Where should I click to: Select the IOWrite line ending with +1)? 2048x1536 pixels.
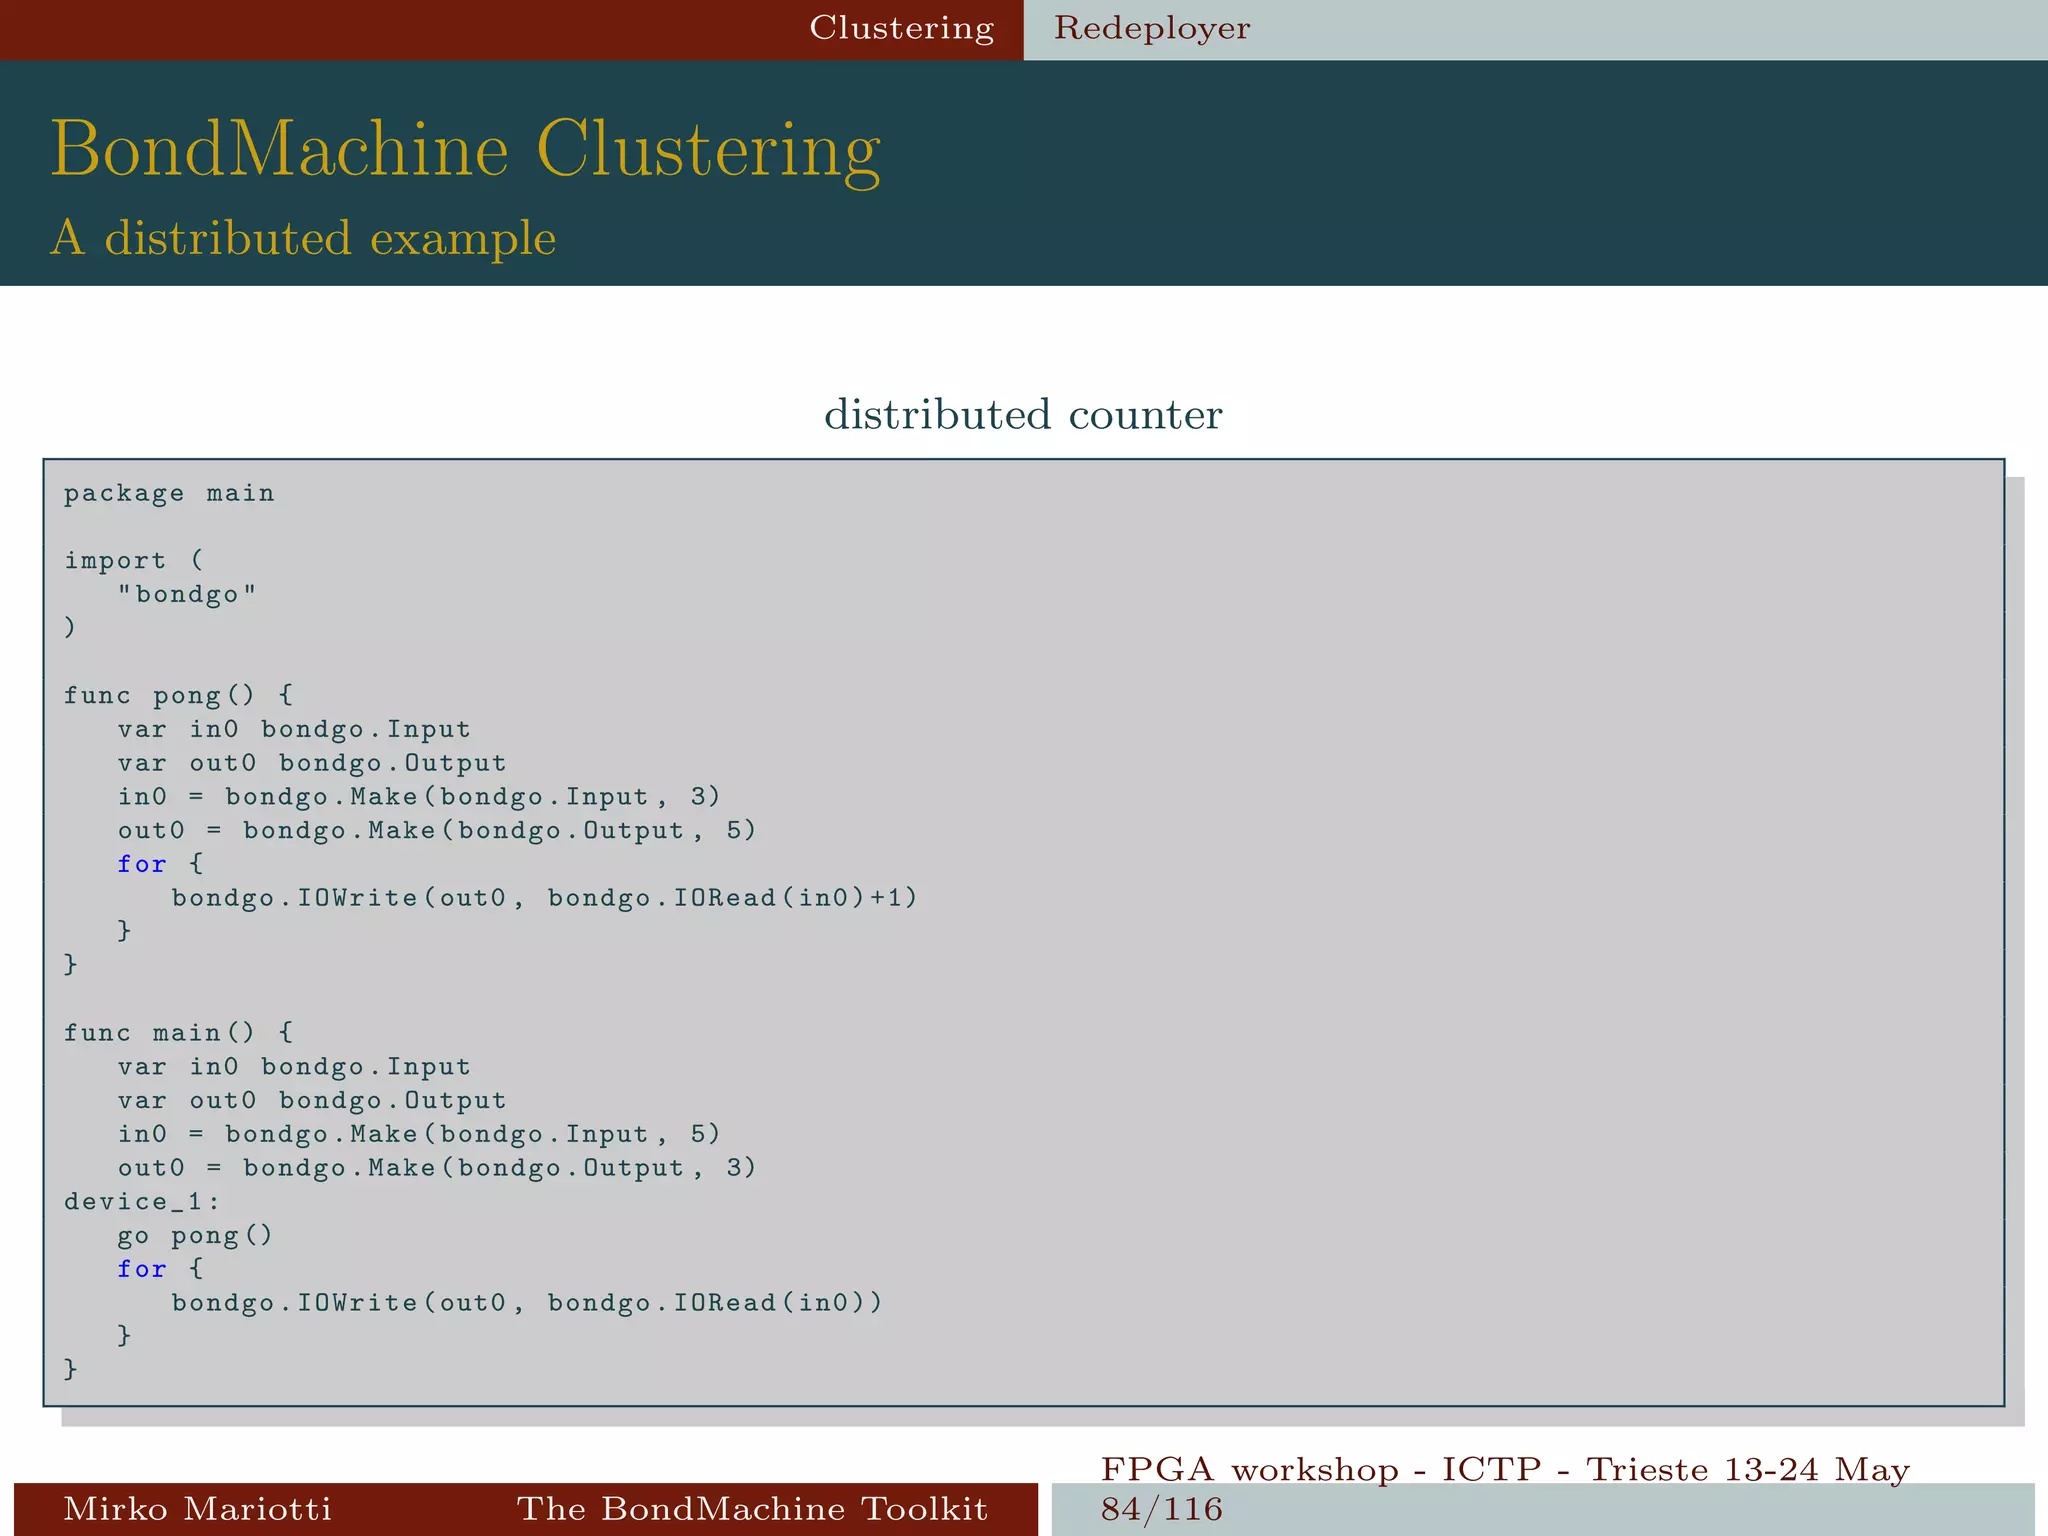(545, 898)
